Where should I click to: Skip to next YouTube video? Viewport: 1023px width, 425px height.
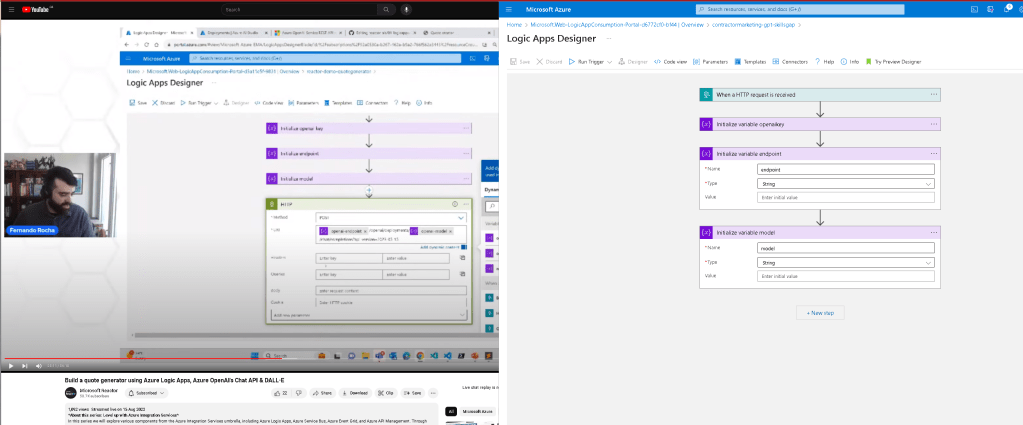(25, 366)
